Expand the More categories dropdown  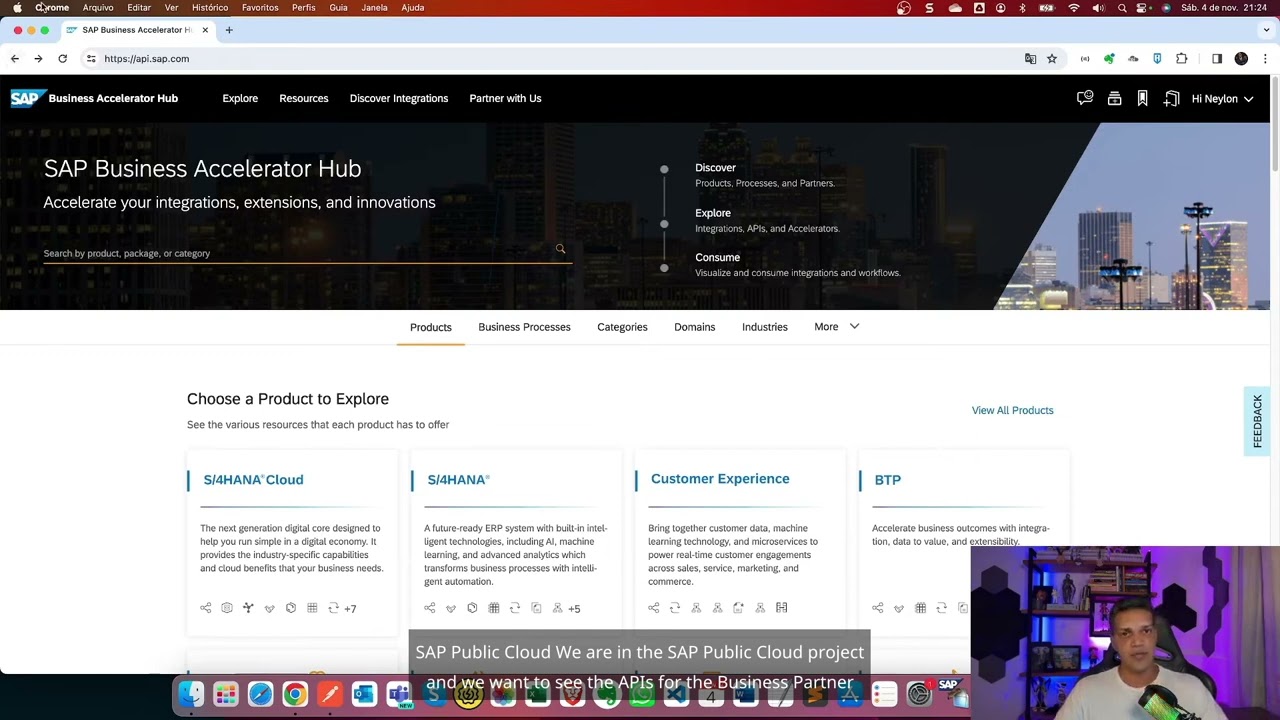837,327
